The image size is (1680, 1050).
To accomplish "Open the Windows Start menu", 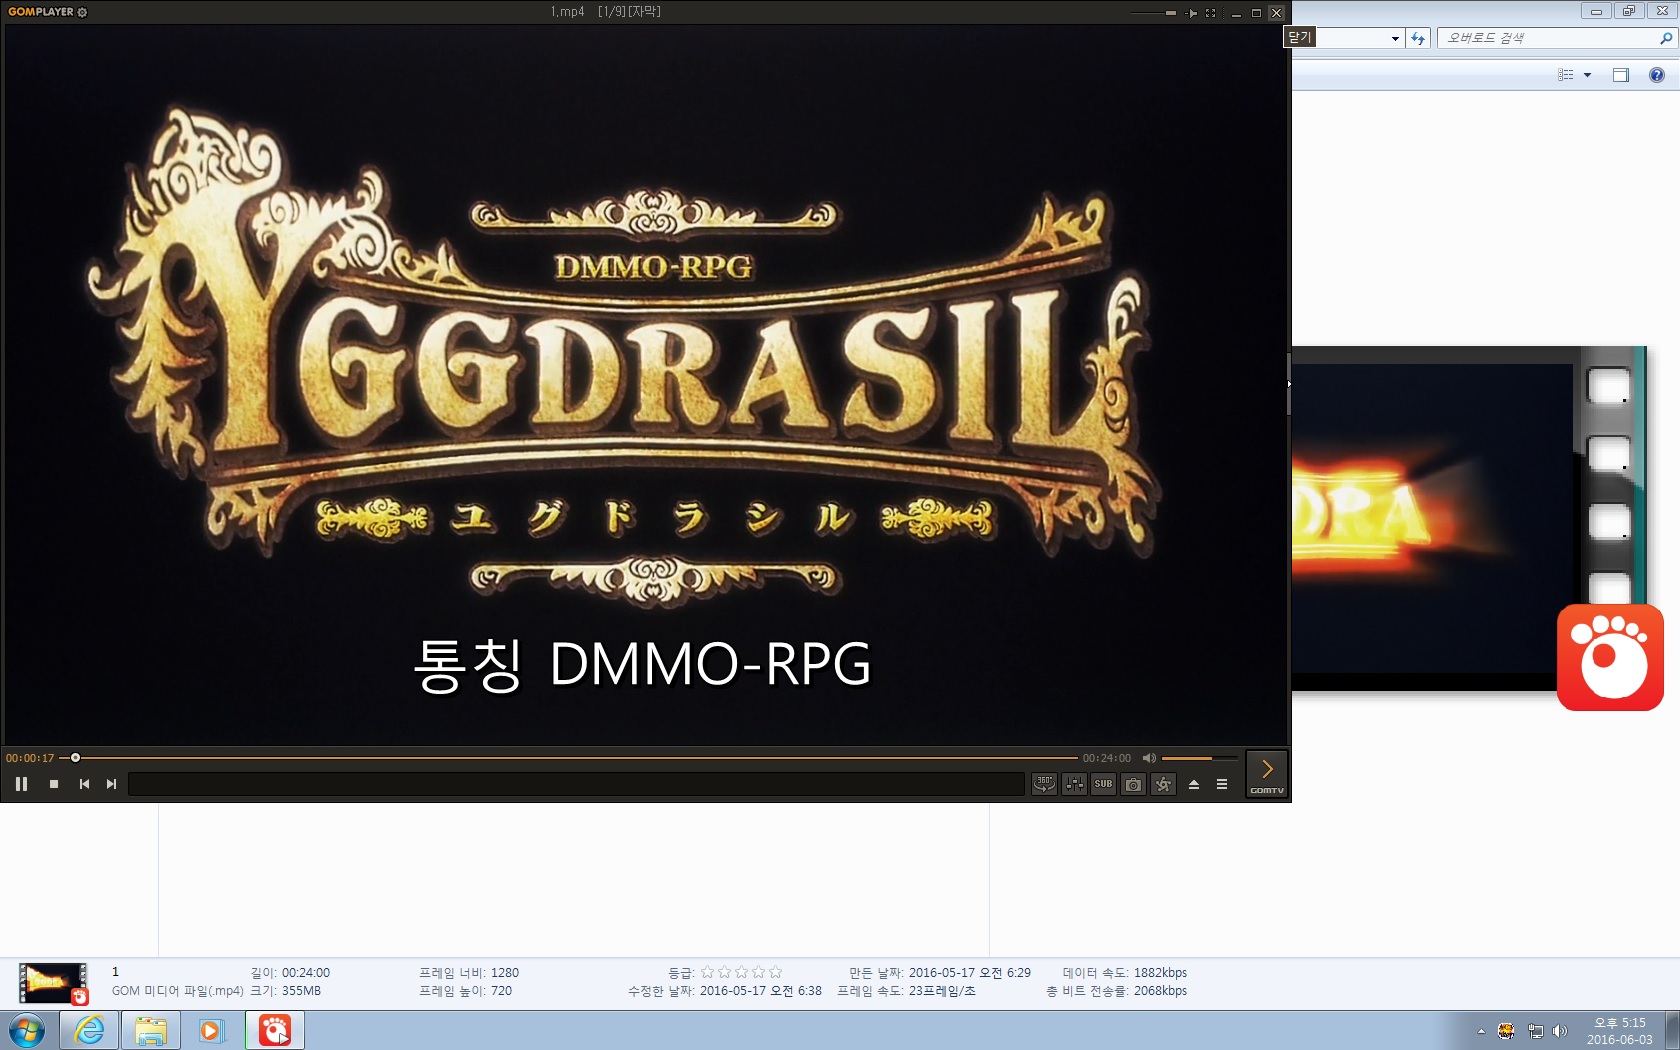I will tap(27, 1030).
